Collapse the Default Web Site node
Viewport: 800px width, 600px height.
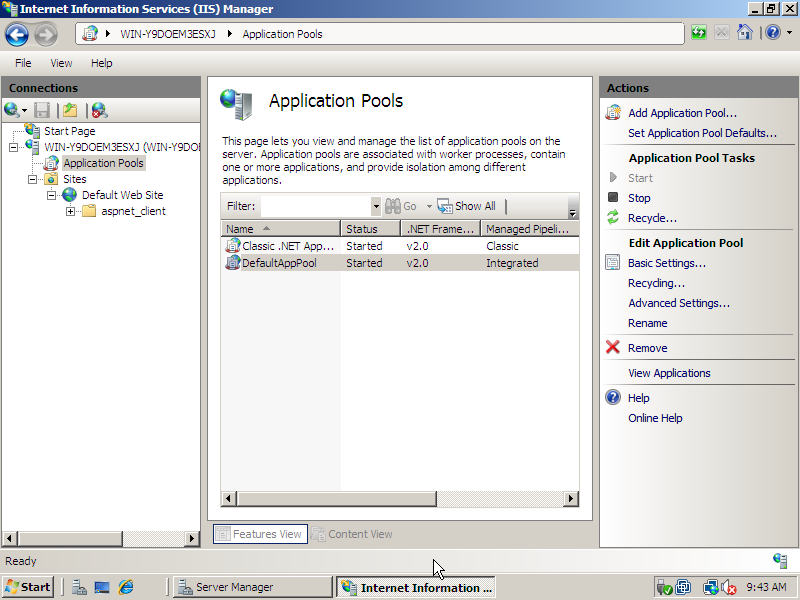pyautogui.click(x=52, y=195)
